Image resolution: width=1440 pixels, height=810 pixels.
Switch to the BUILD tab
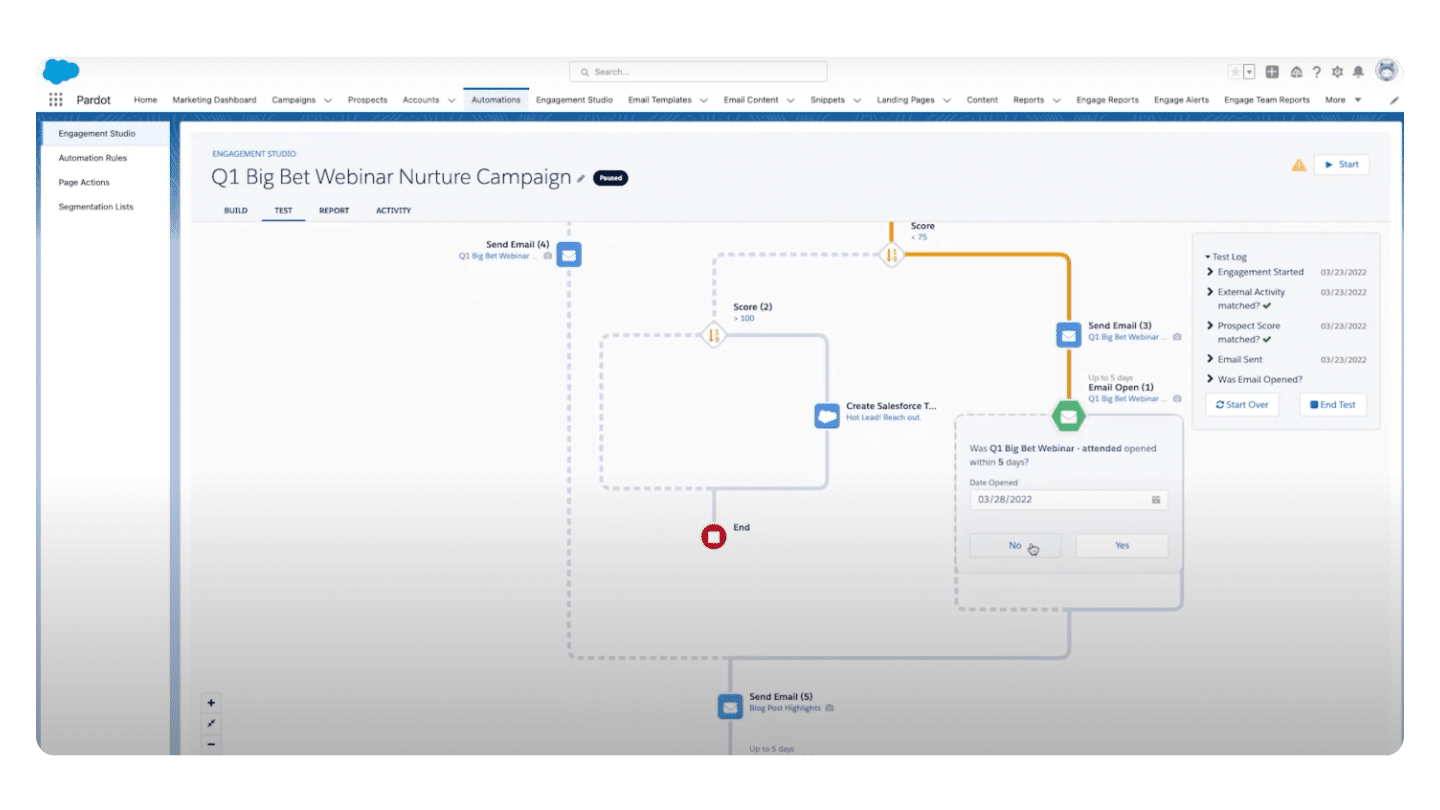[x=236, y=211]
